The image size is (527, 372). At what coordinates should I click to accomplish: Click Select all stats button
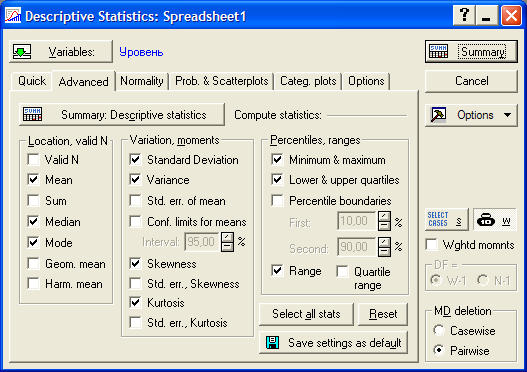[306, 314]
